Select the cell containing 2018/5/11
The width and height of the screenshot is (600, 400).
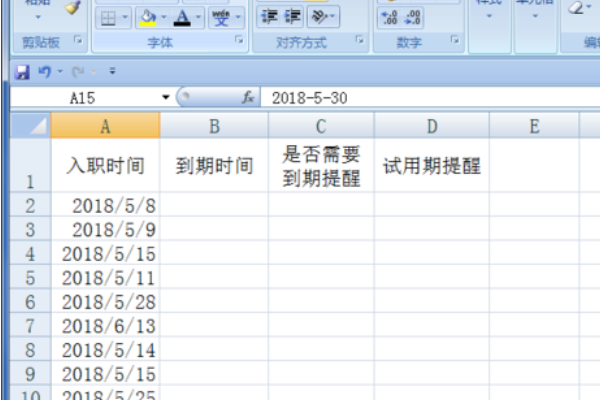coord(106,277)
